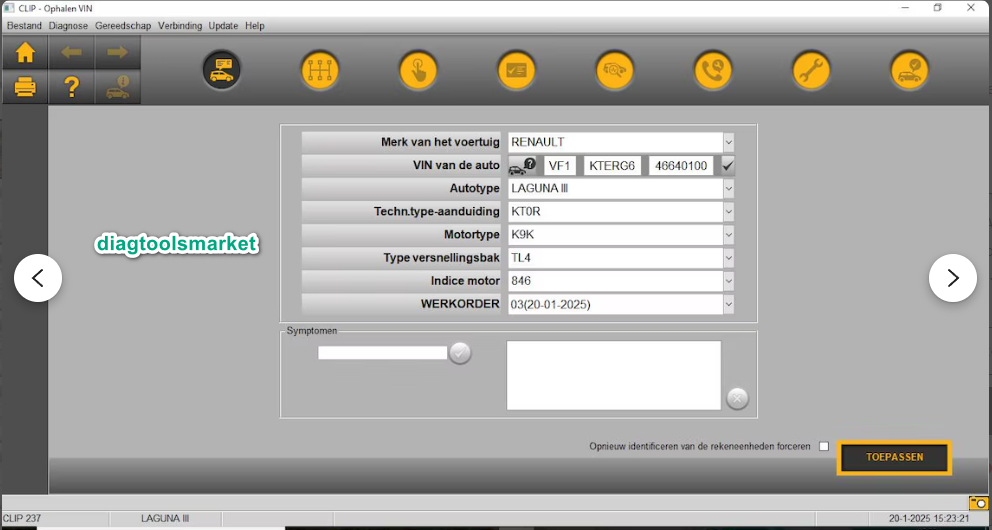Screen dimensions: 992x530
Task: Confirm VIN with the checkmark button
Action: click(x=728, y=166)
